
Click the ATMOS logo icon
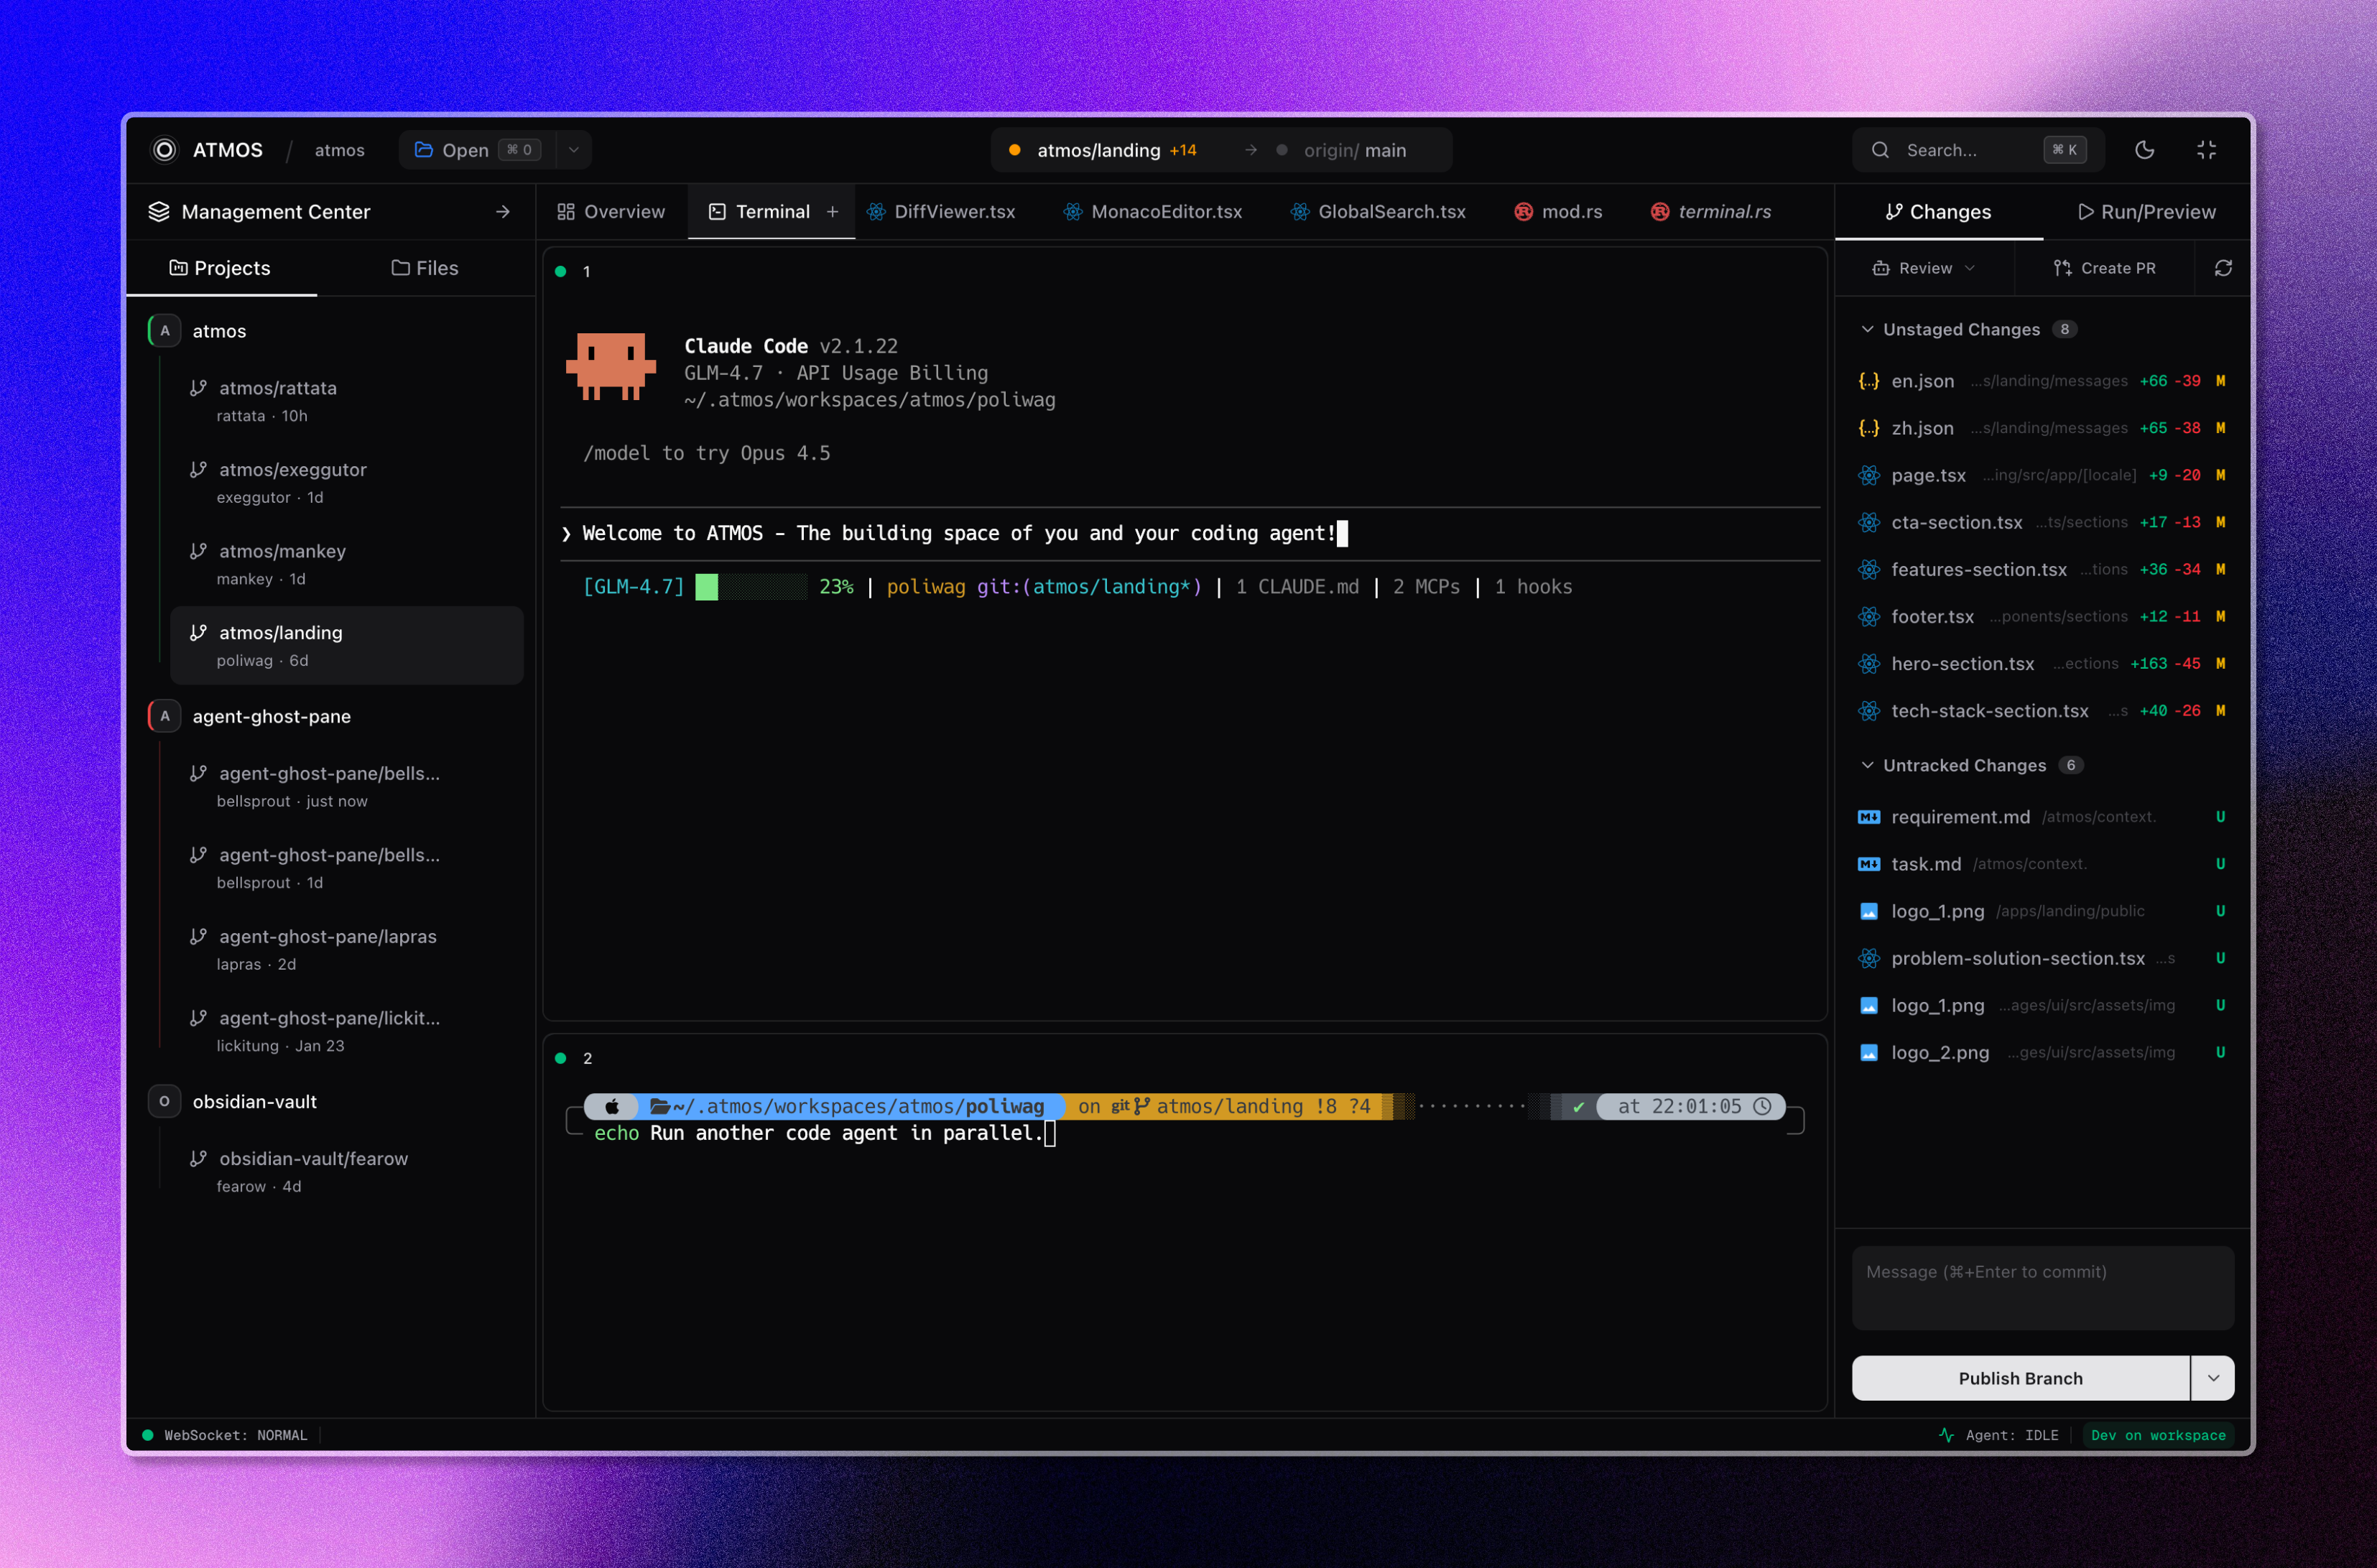pyautogui.click(x=164, y=150)
